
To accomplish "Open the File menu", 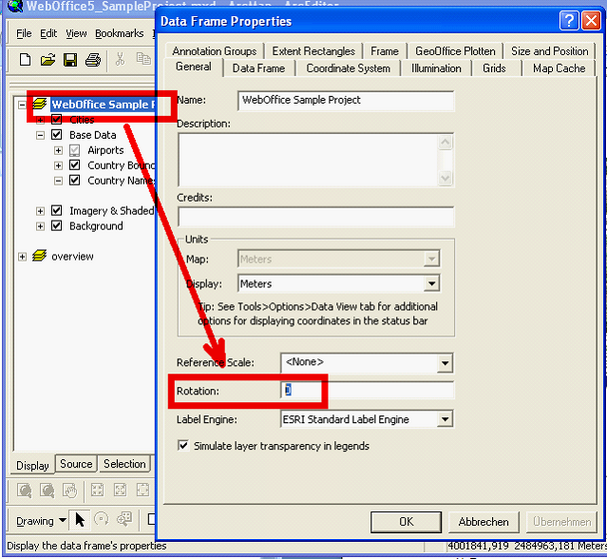I will point(24,34).
